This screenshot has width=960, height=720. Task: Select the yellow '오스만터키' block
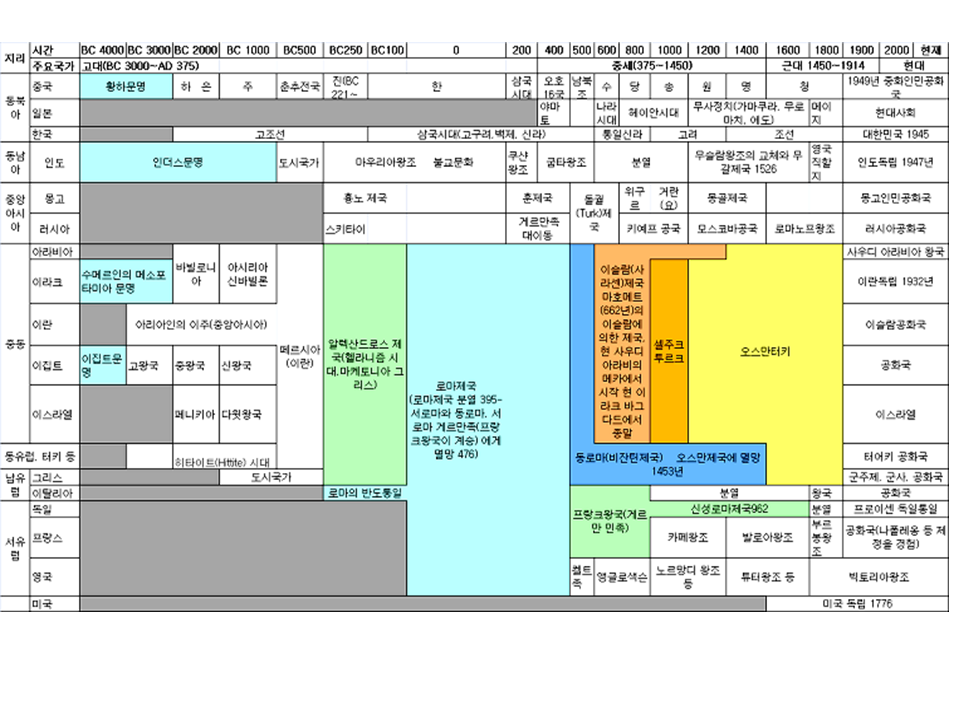point(765,351)
